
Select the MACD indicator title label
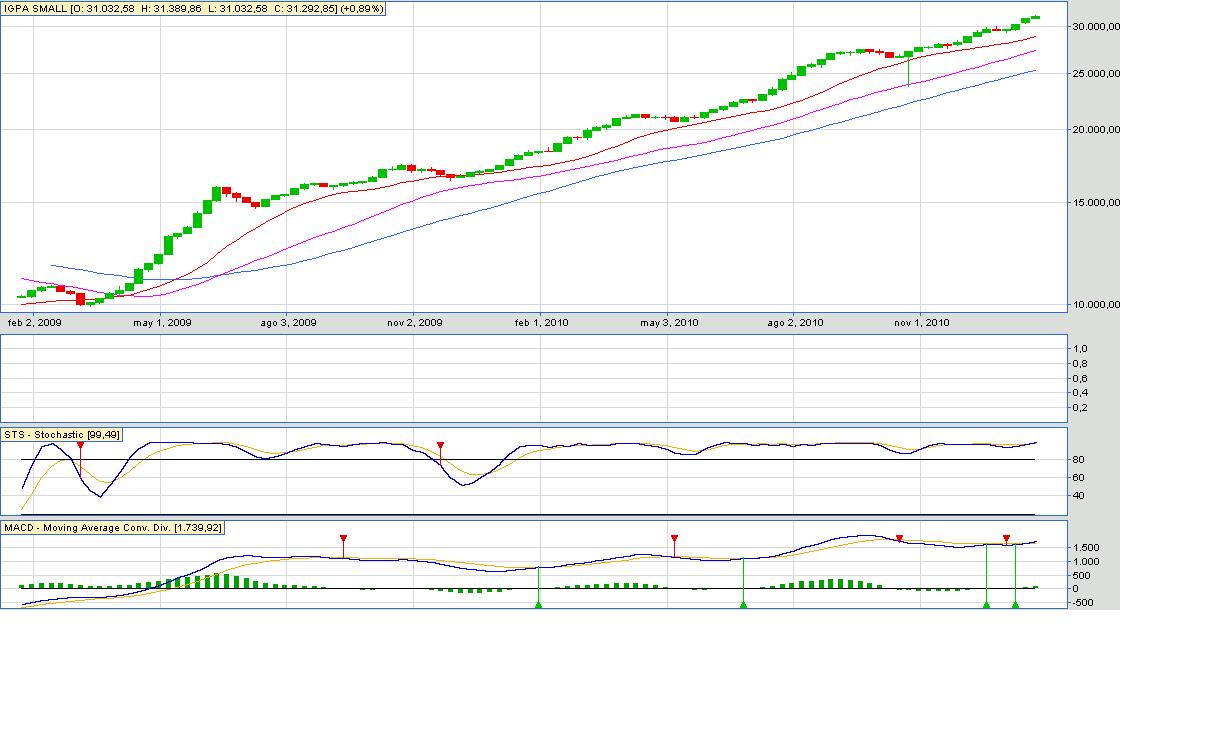[x=113, y=526]
